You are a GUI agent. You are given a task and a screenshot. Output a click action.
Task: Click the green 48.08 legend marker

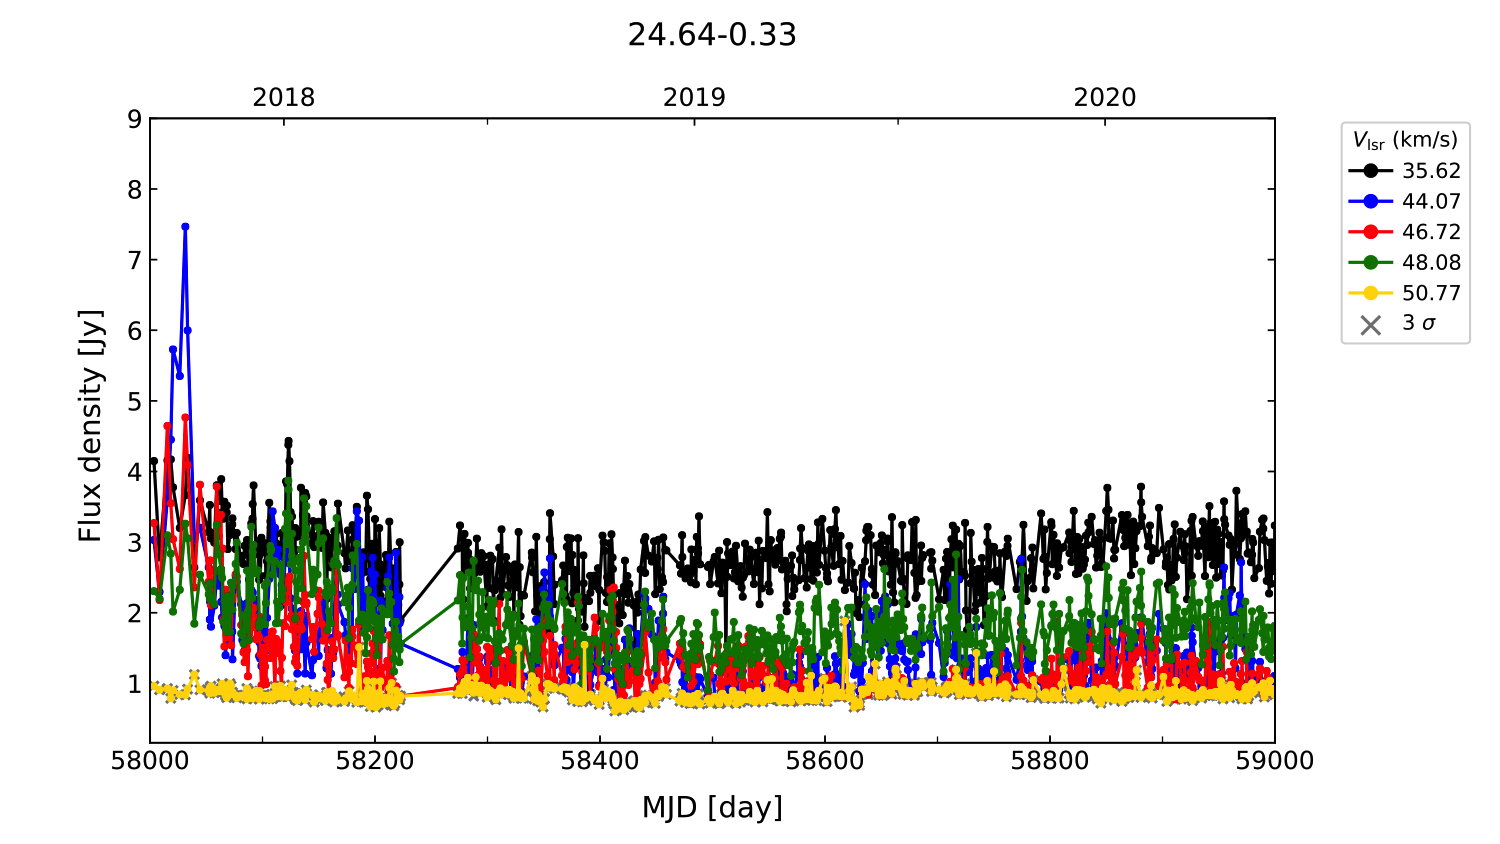point(1370,262)
